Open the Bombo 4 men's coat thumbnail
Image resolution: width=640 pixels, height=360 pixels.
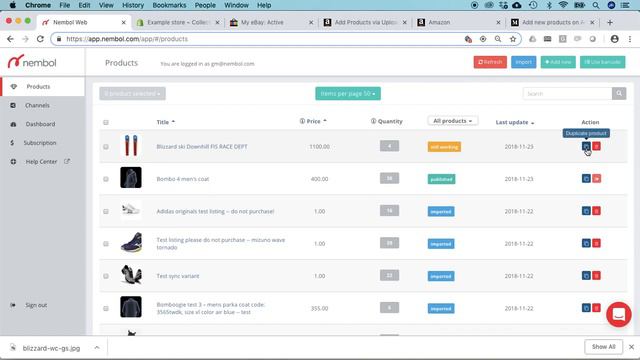pyautogui.click(x=131, y=178)
